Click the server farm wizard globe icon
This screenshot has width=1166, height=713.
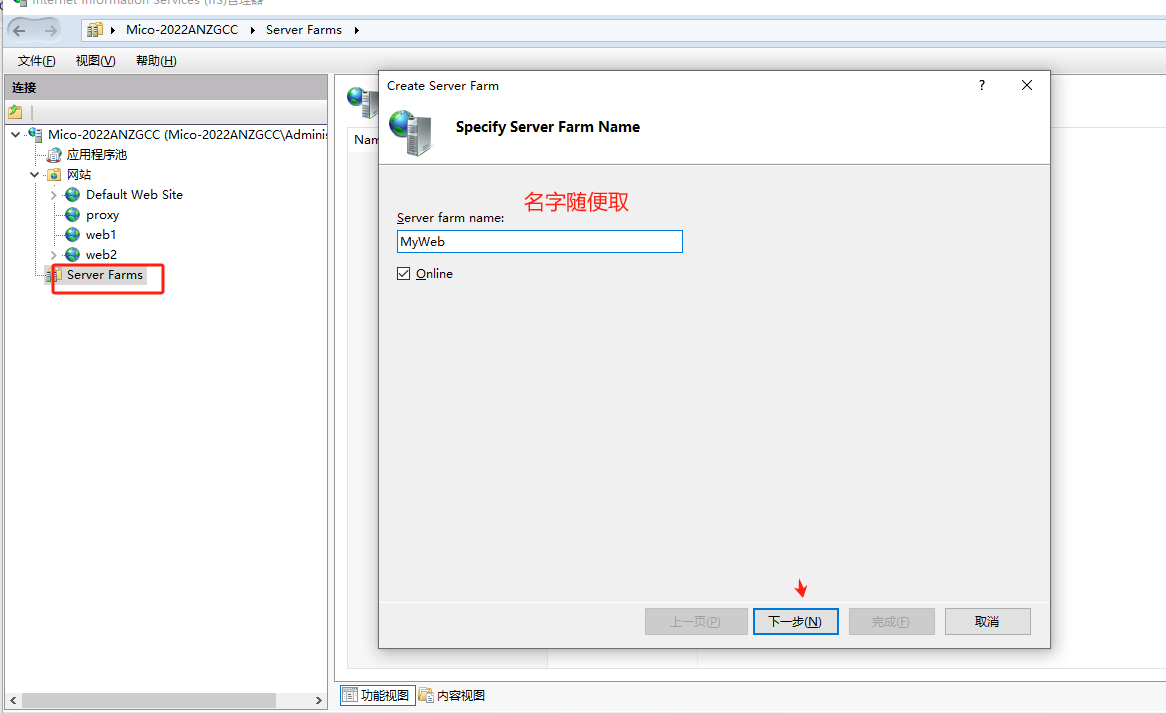click(410, 132)
